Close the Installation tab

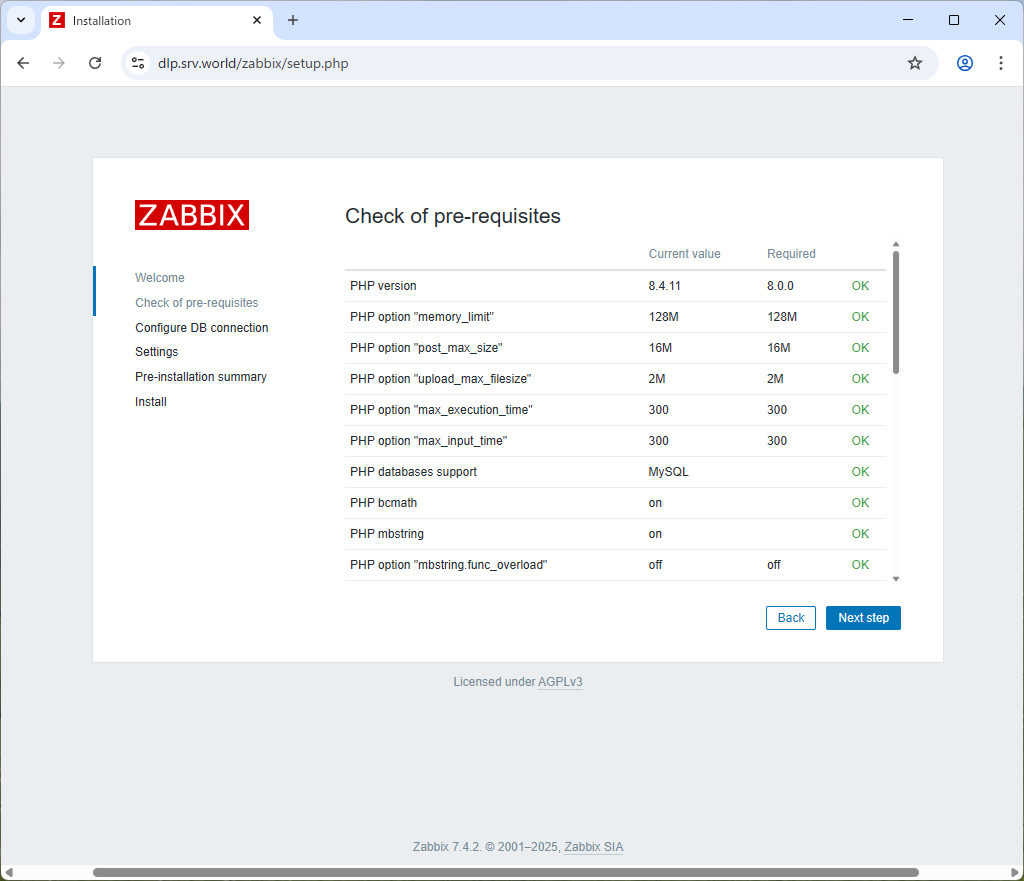point(257,20)
